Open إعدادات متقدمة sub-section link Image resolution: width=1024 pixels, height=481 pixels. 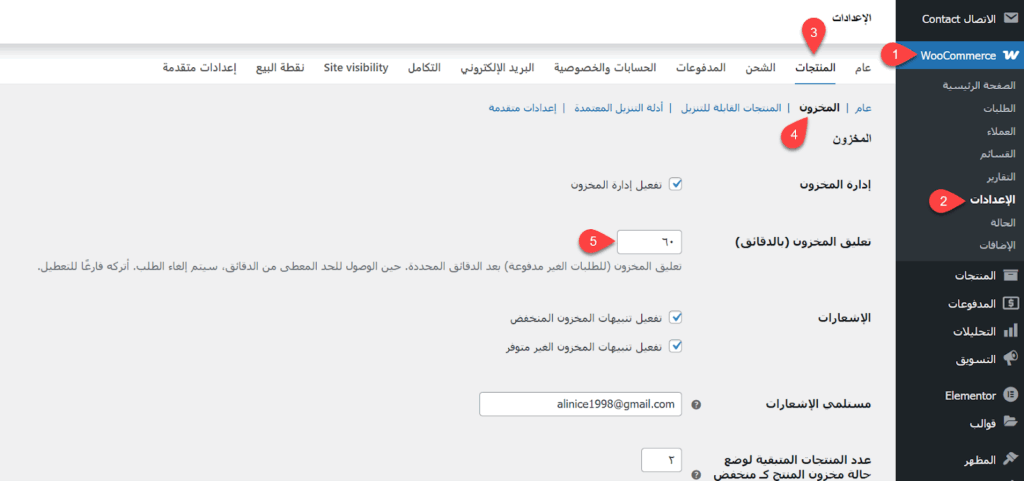click(522, 108)
